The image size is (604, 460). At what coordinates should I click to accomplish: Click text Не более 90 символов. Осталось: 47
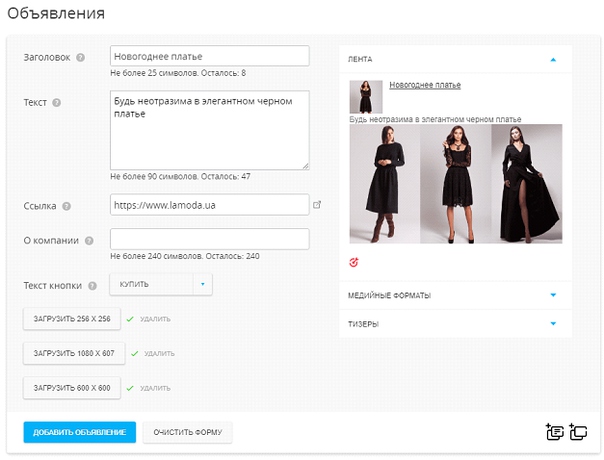pos(180,176)
